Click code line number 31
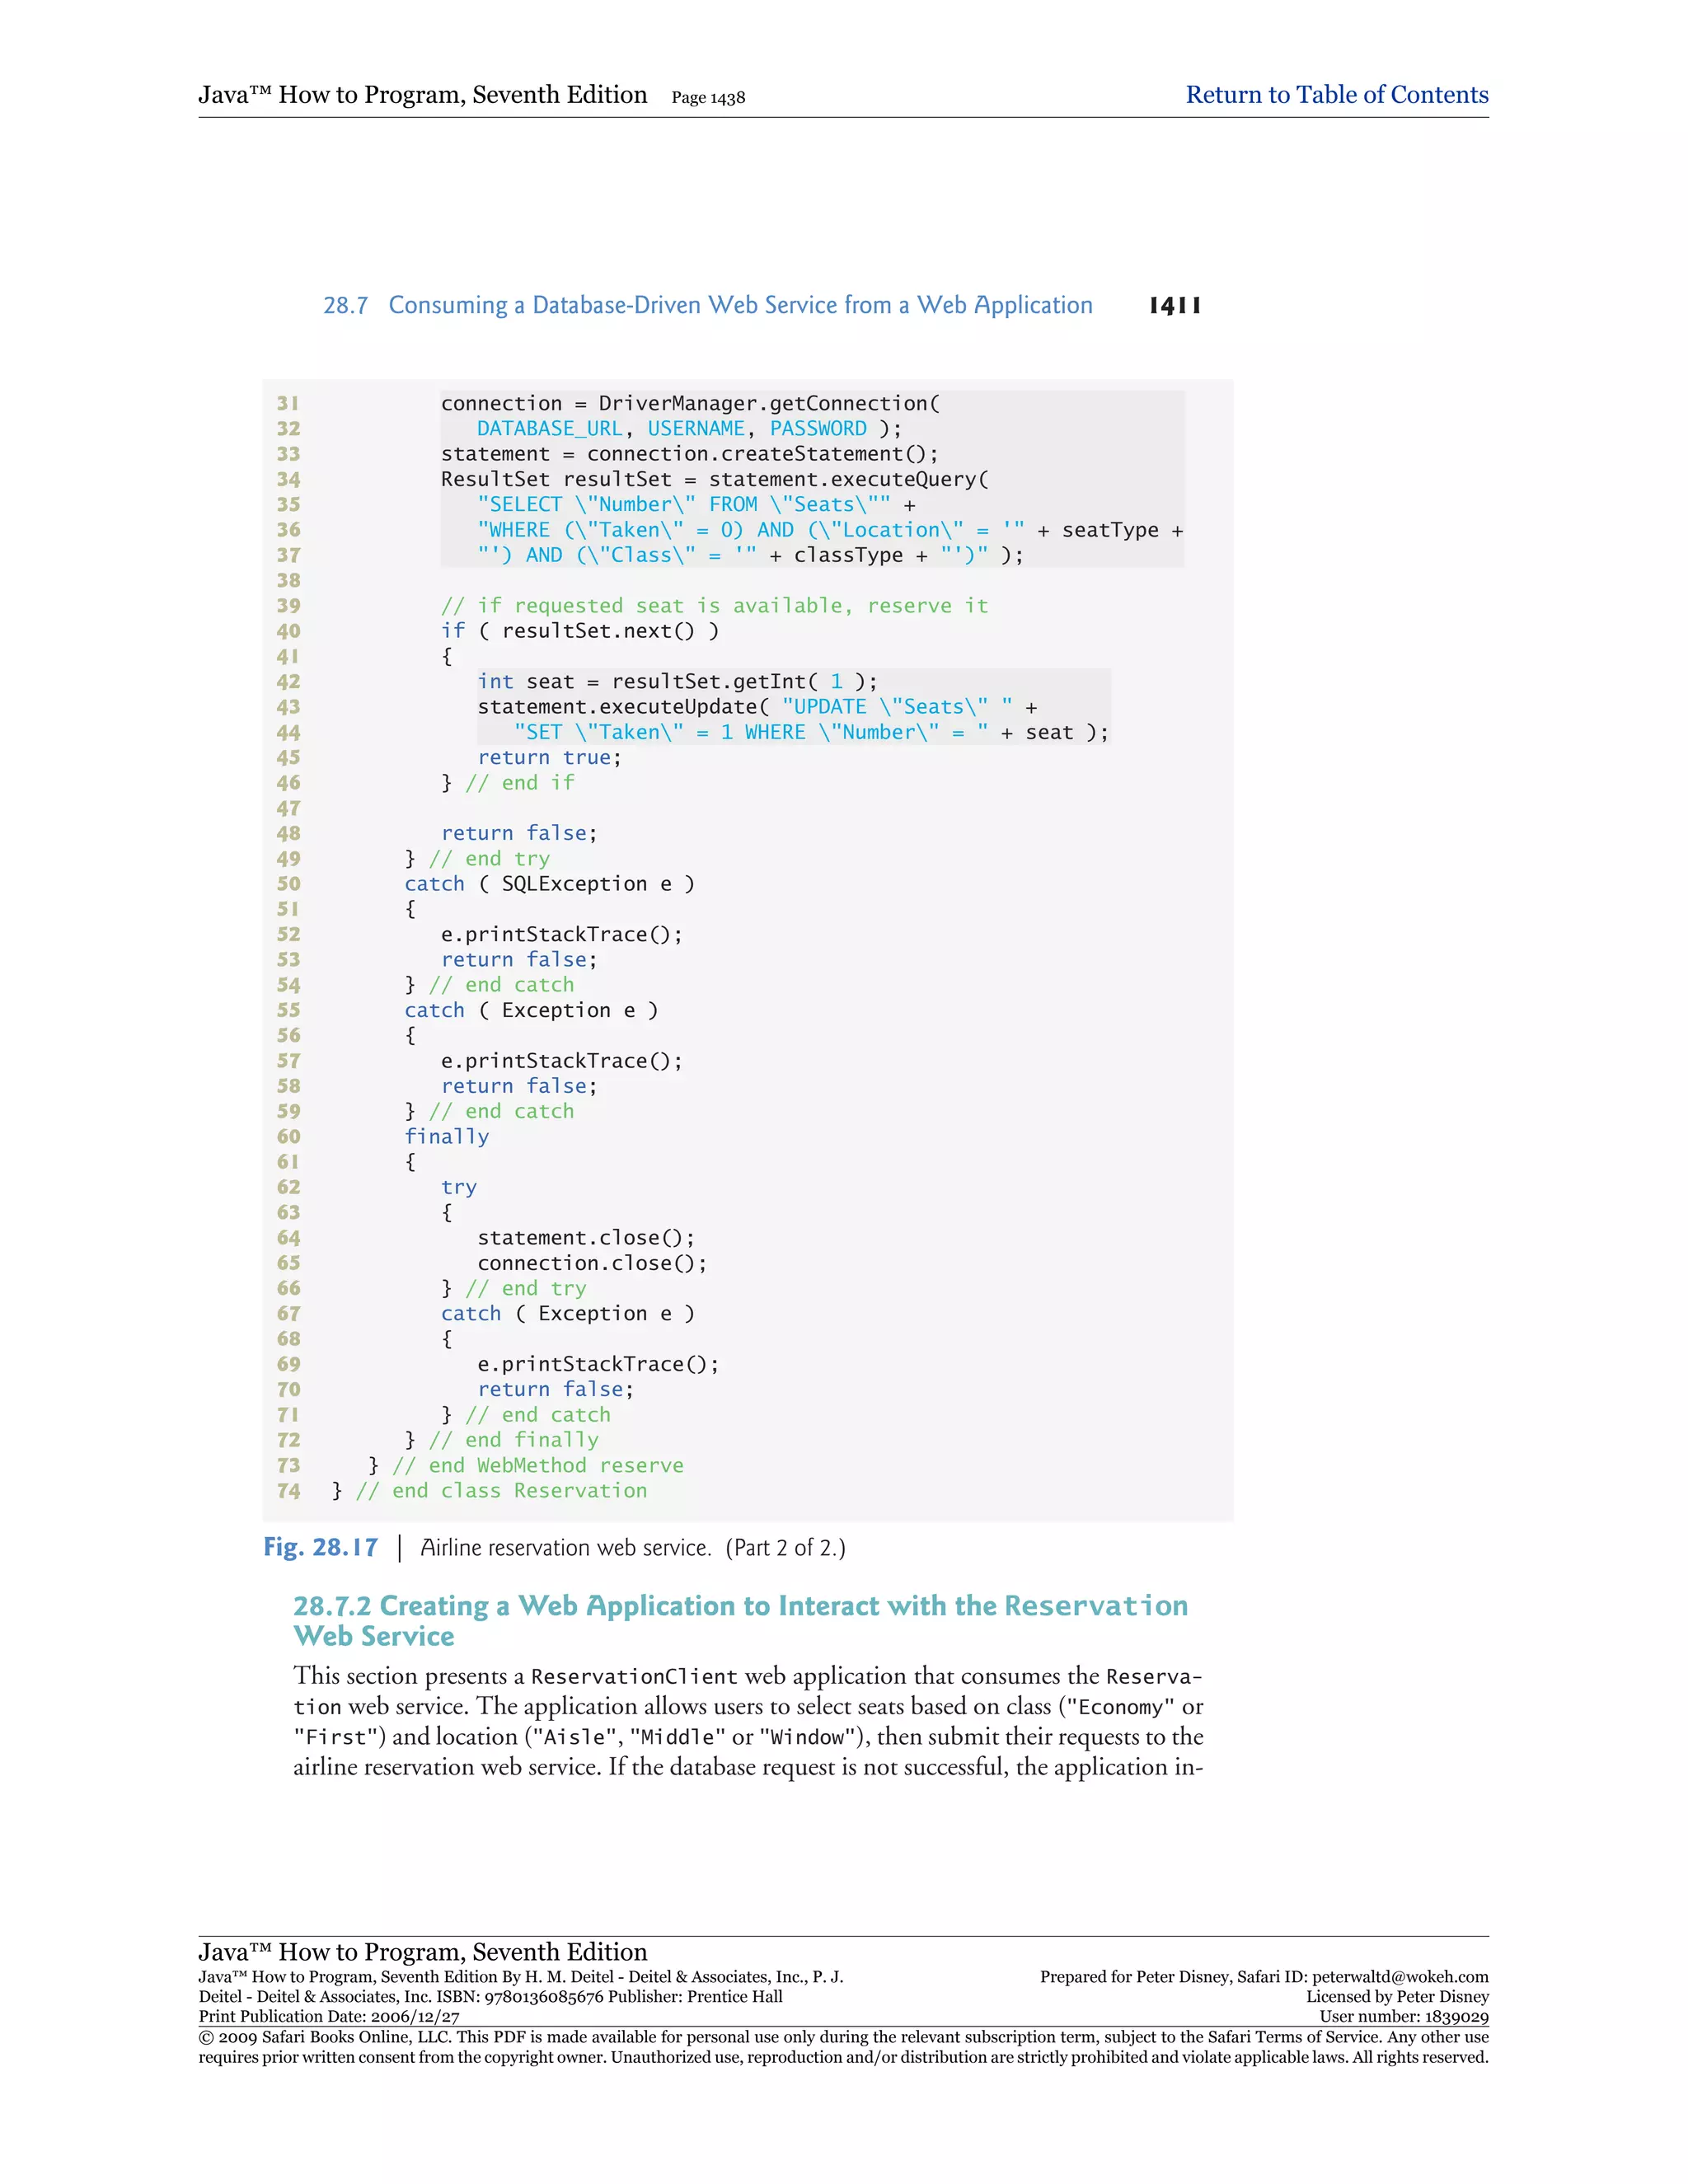The image size is (1688, 2184). [288, 404]
